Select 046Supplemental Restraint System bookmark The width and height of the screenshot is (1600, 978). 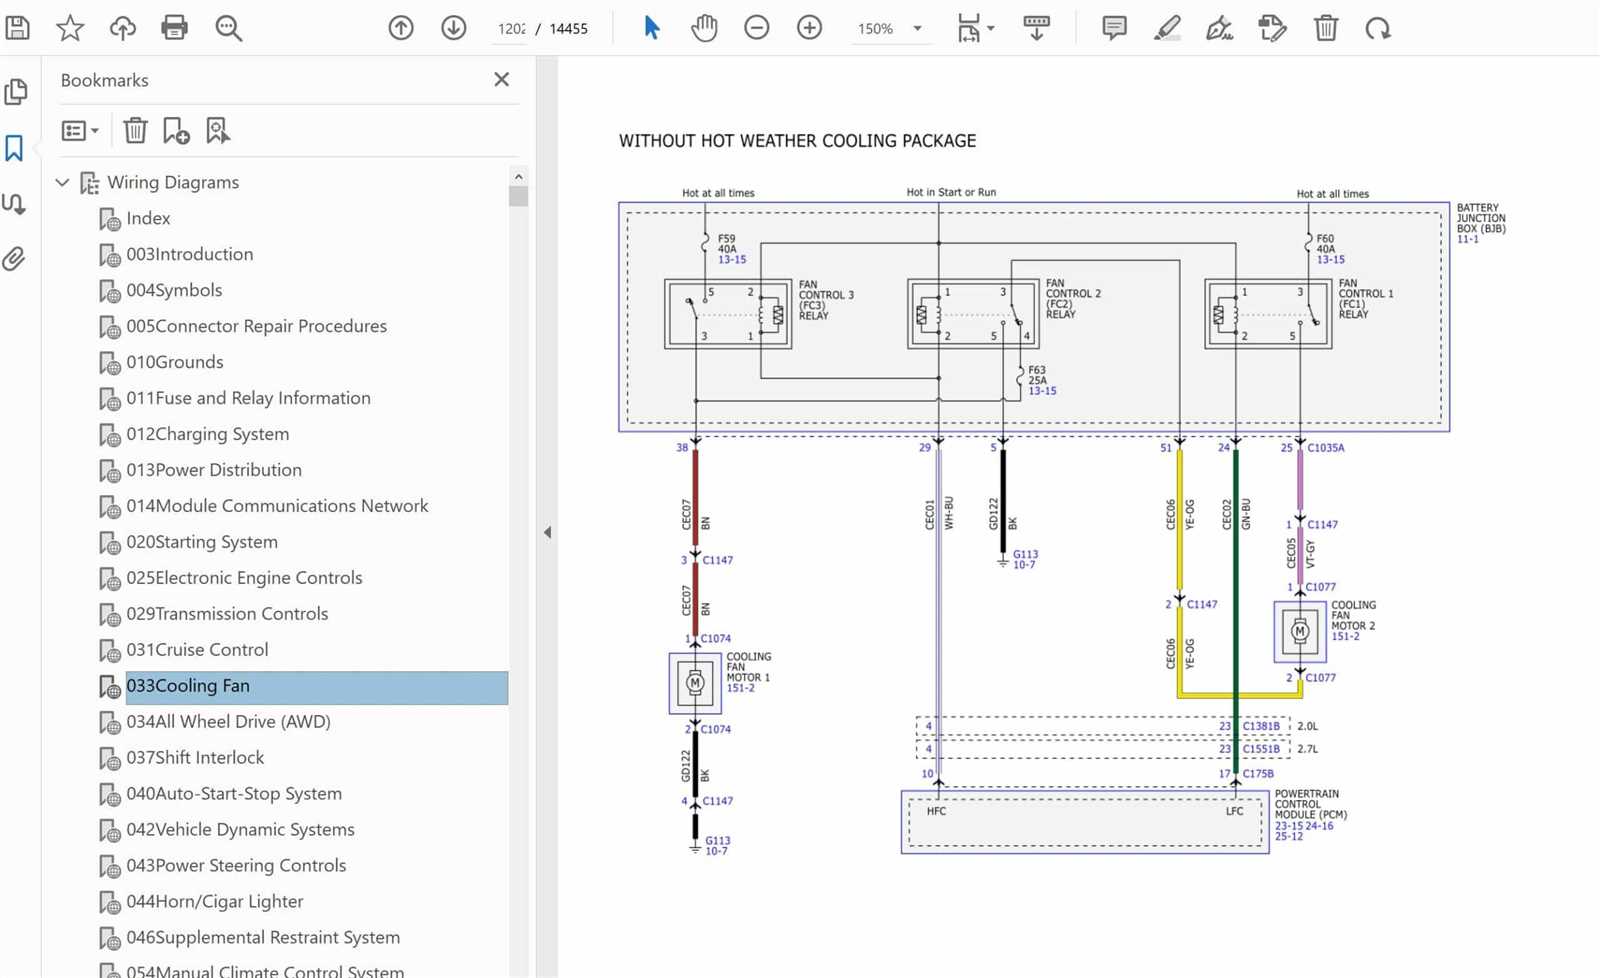tap(263, 938)
